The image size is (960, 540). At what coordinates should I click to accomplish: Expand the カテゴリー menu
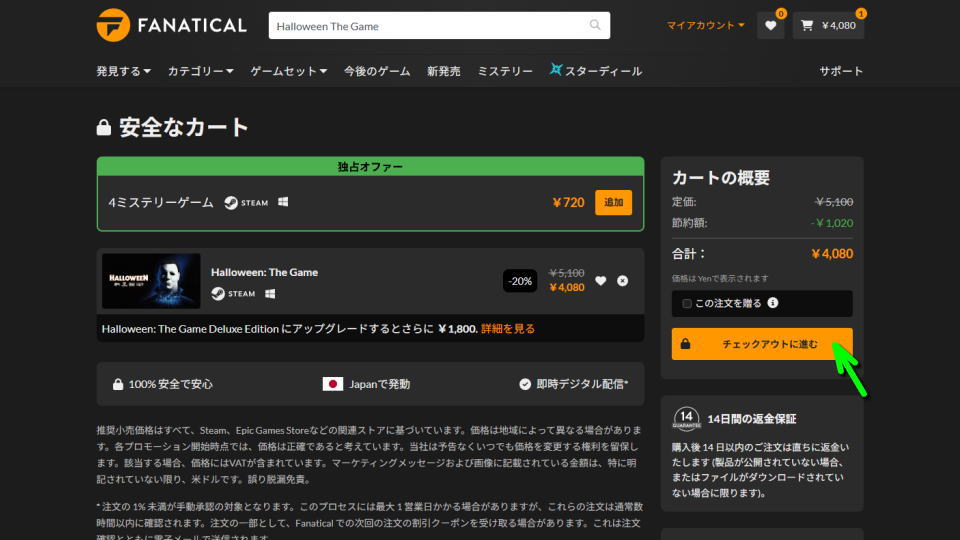click(200, 71)
